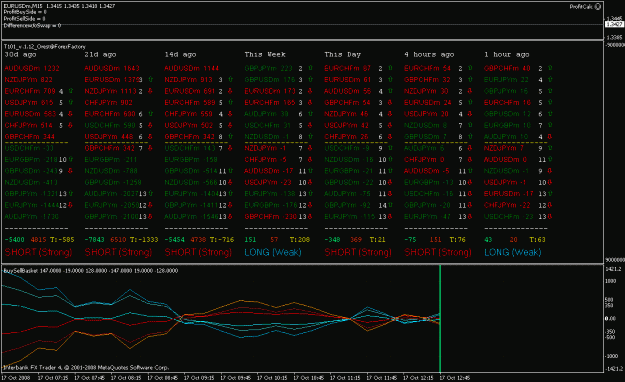Click the down arrow beside CHFJPYm 514
The height and width of the screenshot is (382, 625).
[x=71, y=125]
